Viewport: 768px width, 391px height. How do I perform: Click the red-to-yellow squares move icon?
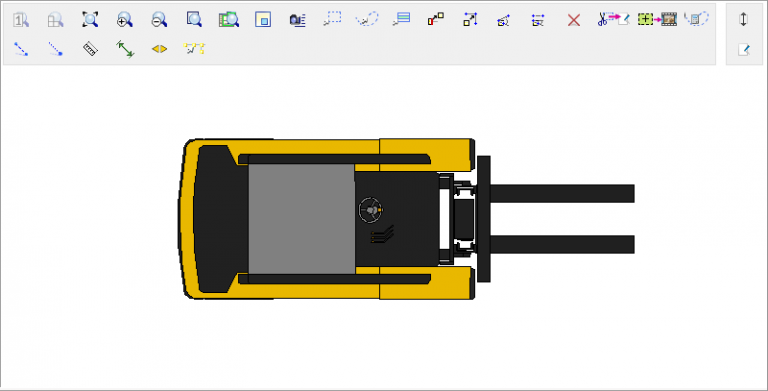[436, 19]
